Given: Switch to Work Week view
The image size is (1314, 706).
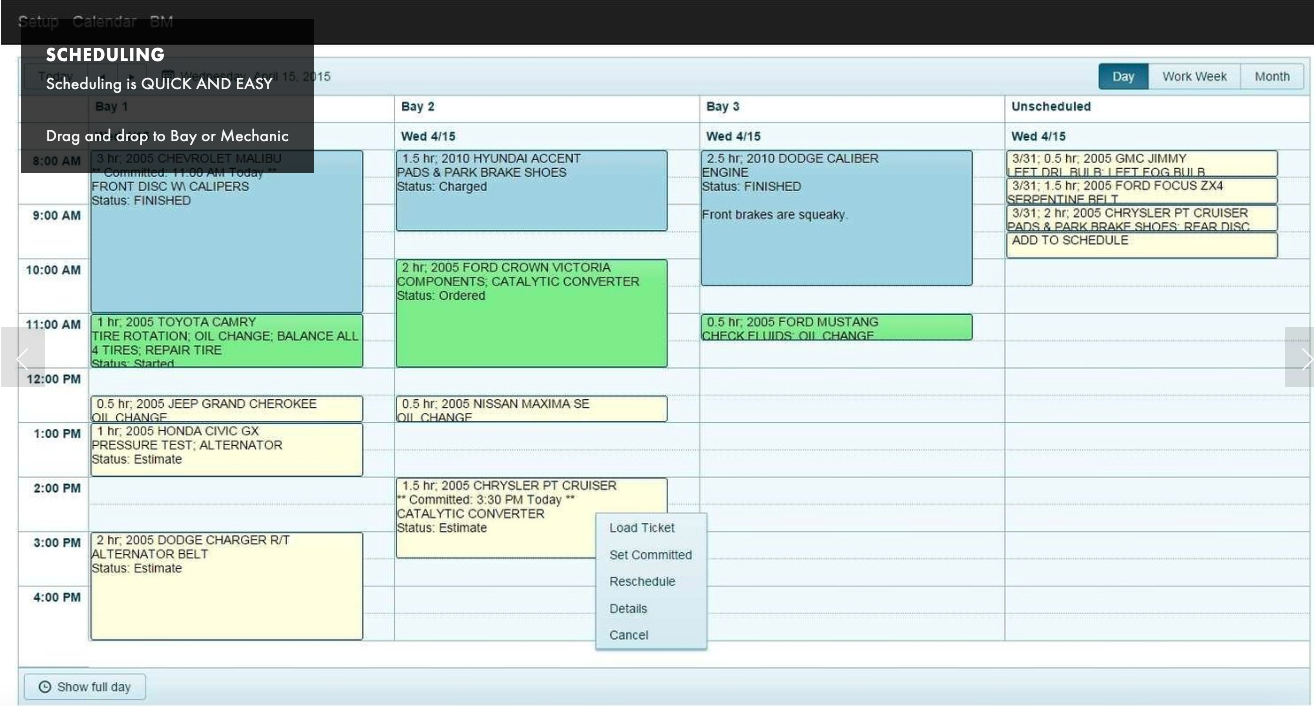Looking at the screenshot, I should 1194,77.
